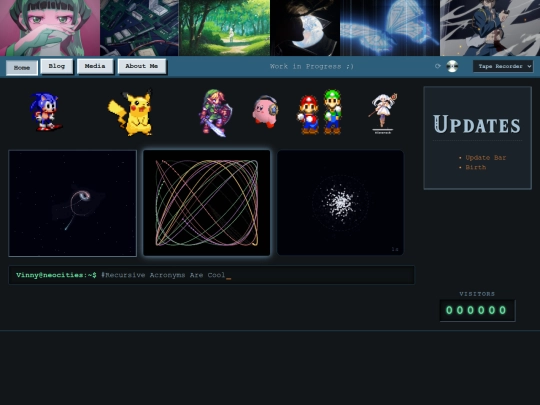Click the visitors counter display
The height and width of the screenshot is (405, 540).
click(x=477, y=310)
